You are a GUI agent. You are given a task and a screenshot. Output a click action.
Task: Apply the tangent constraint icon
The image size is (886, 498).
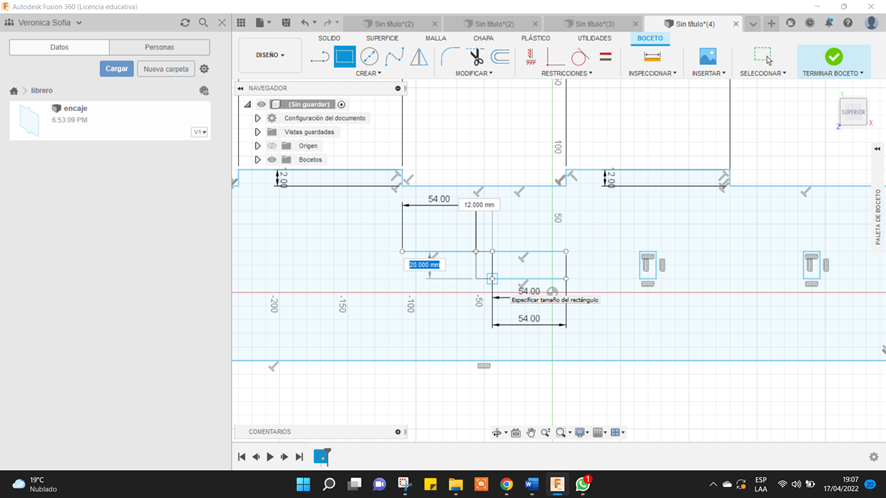click(579, 57)
